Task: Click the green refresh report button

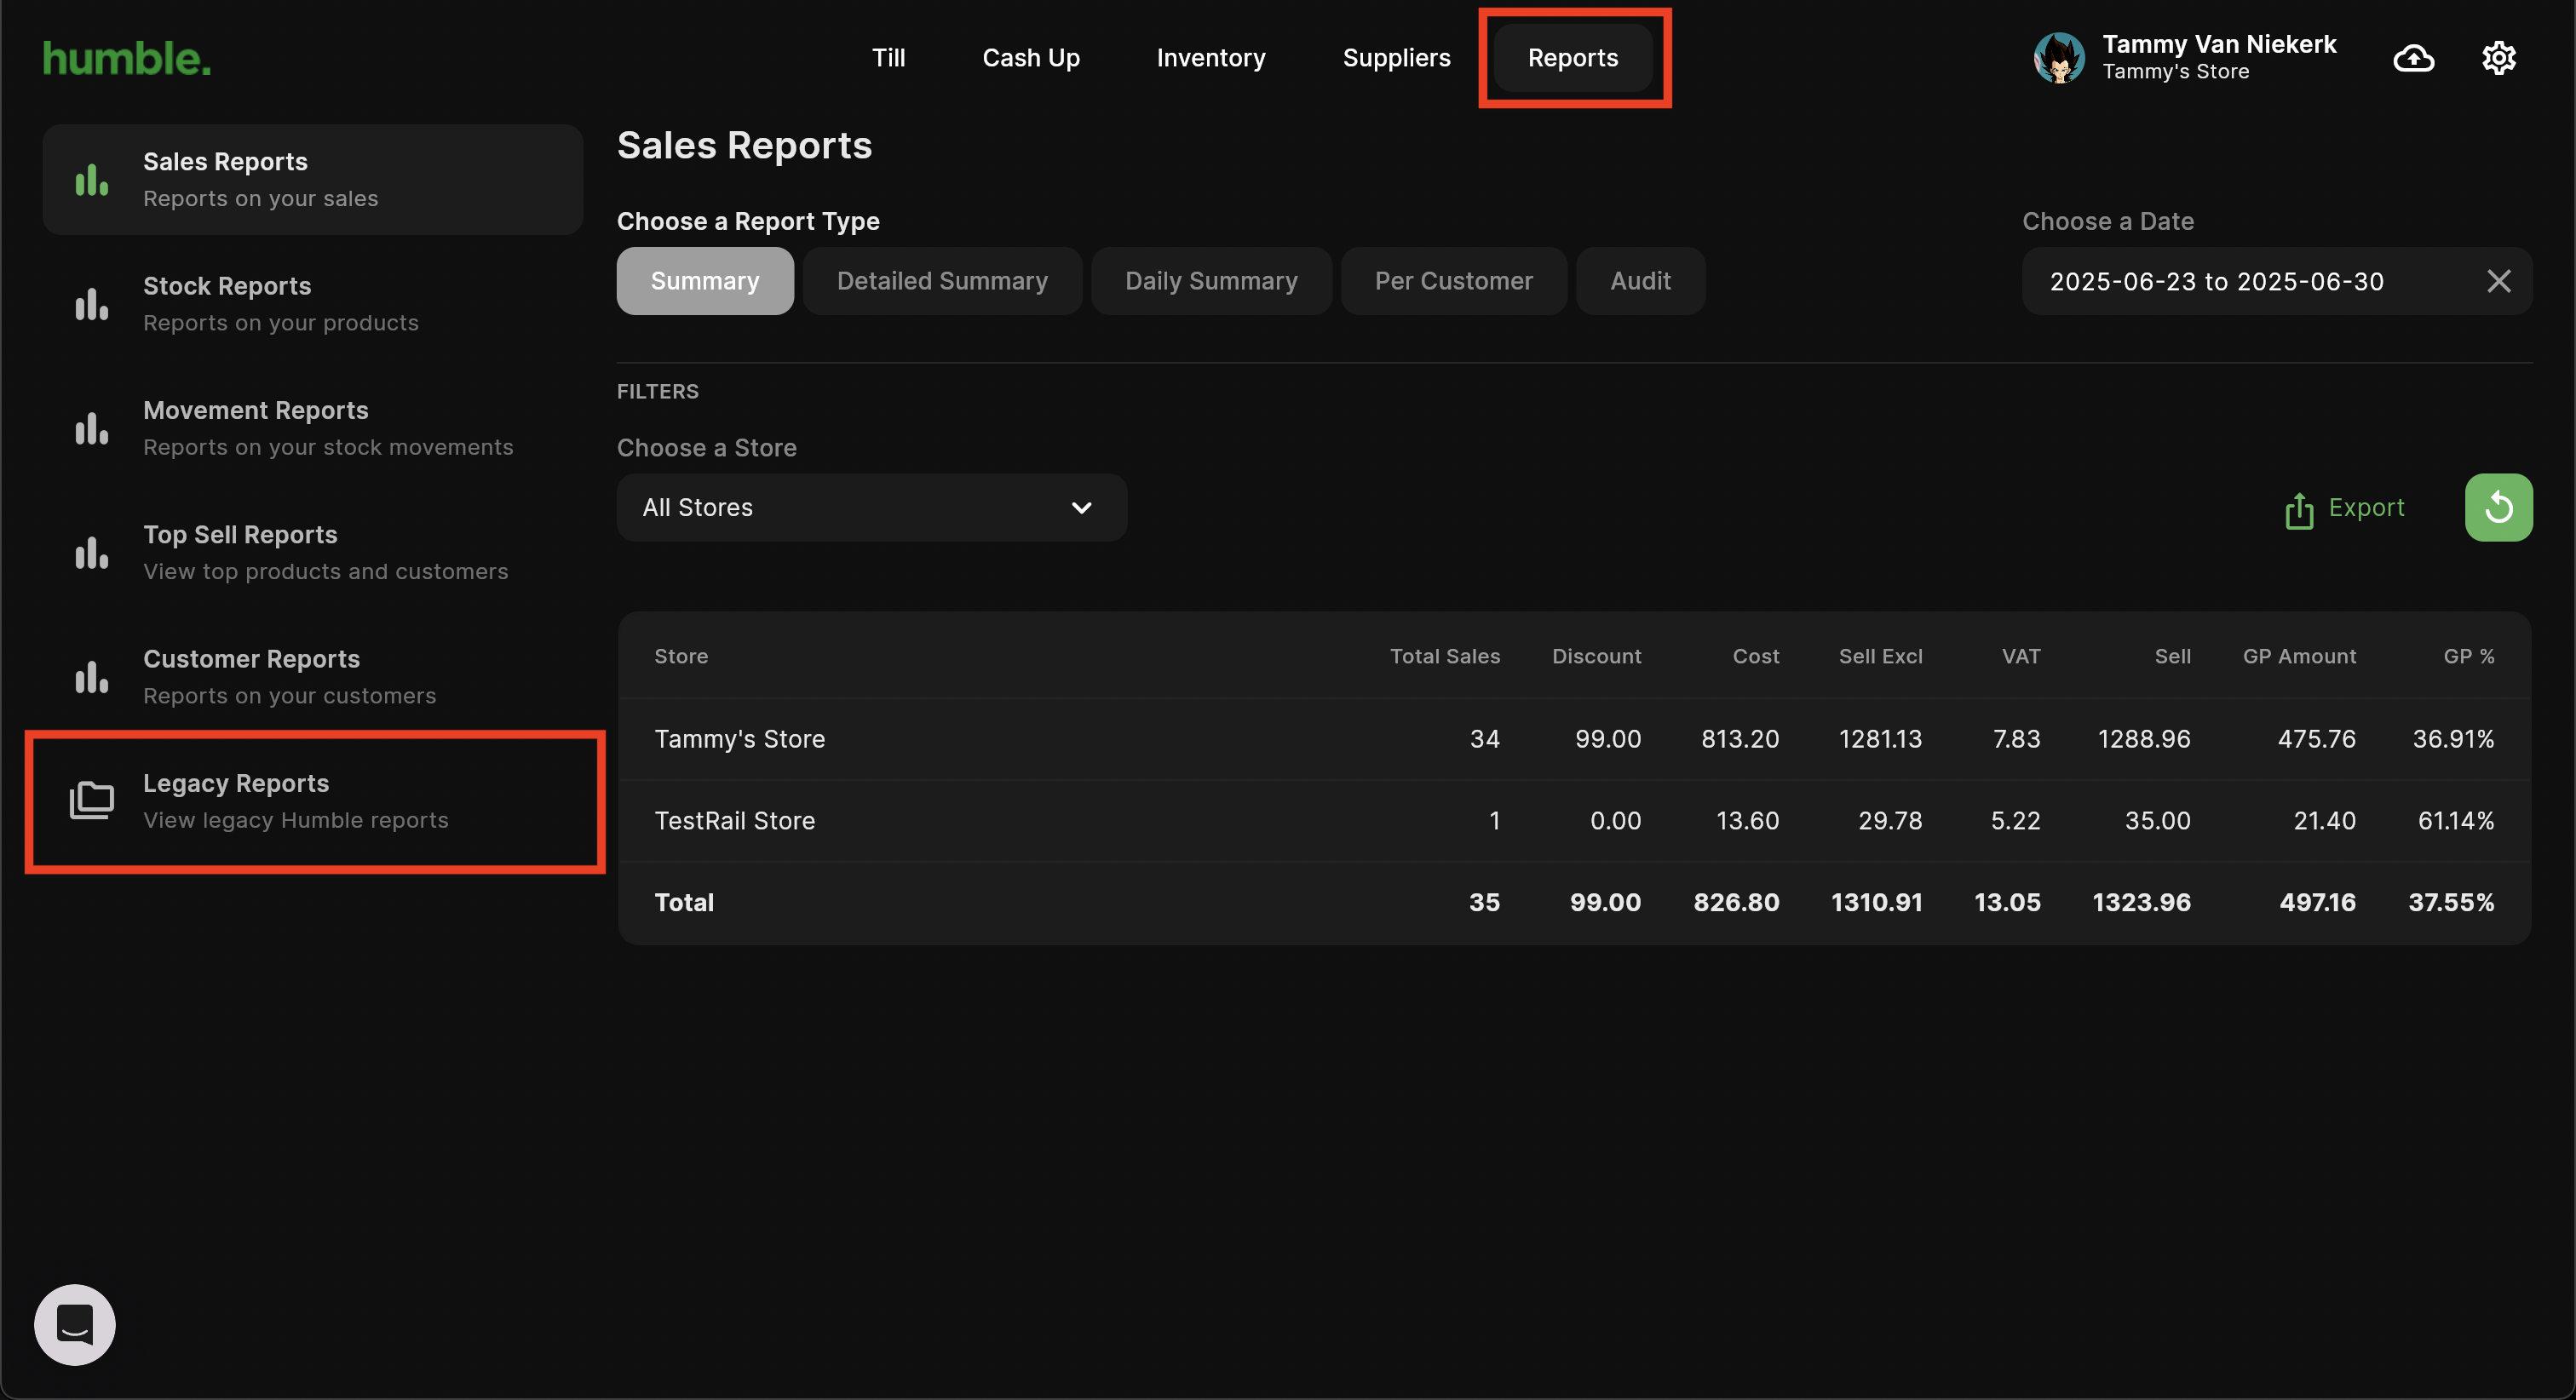Action: [2498, 507]
